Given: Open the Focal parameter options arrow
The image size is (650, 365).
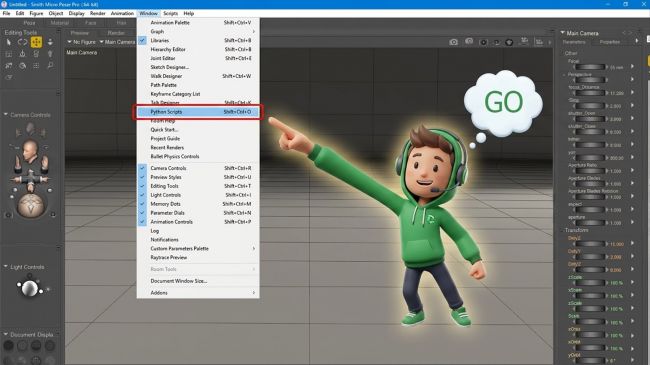Looking at the screenshot, I should [x=632, y=66].
